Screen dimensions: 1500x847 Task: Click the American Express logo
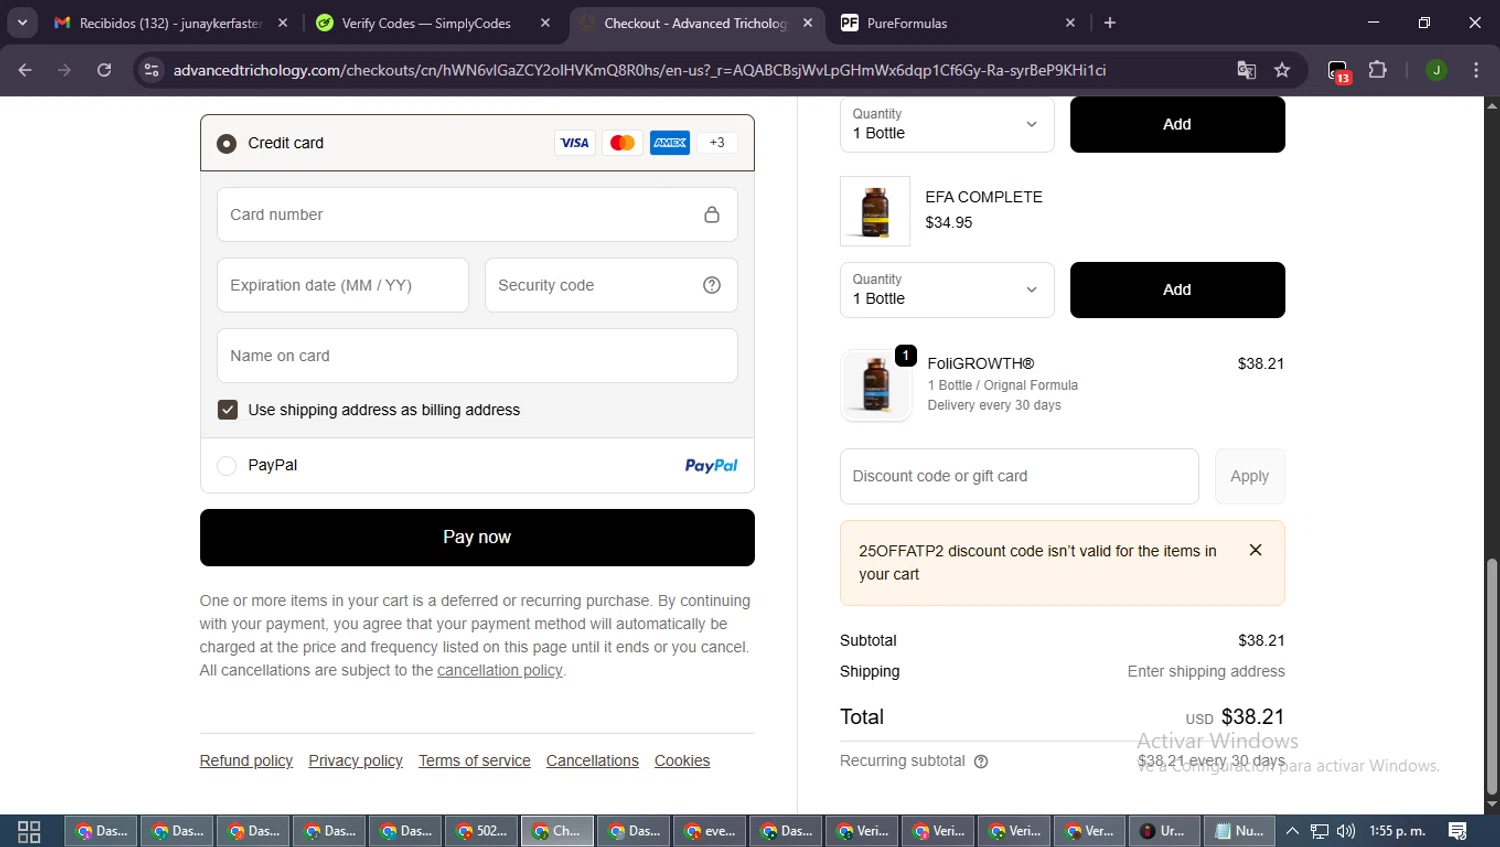pos(670,143)
